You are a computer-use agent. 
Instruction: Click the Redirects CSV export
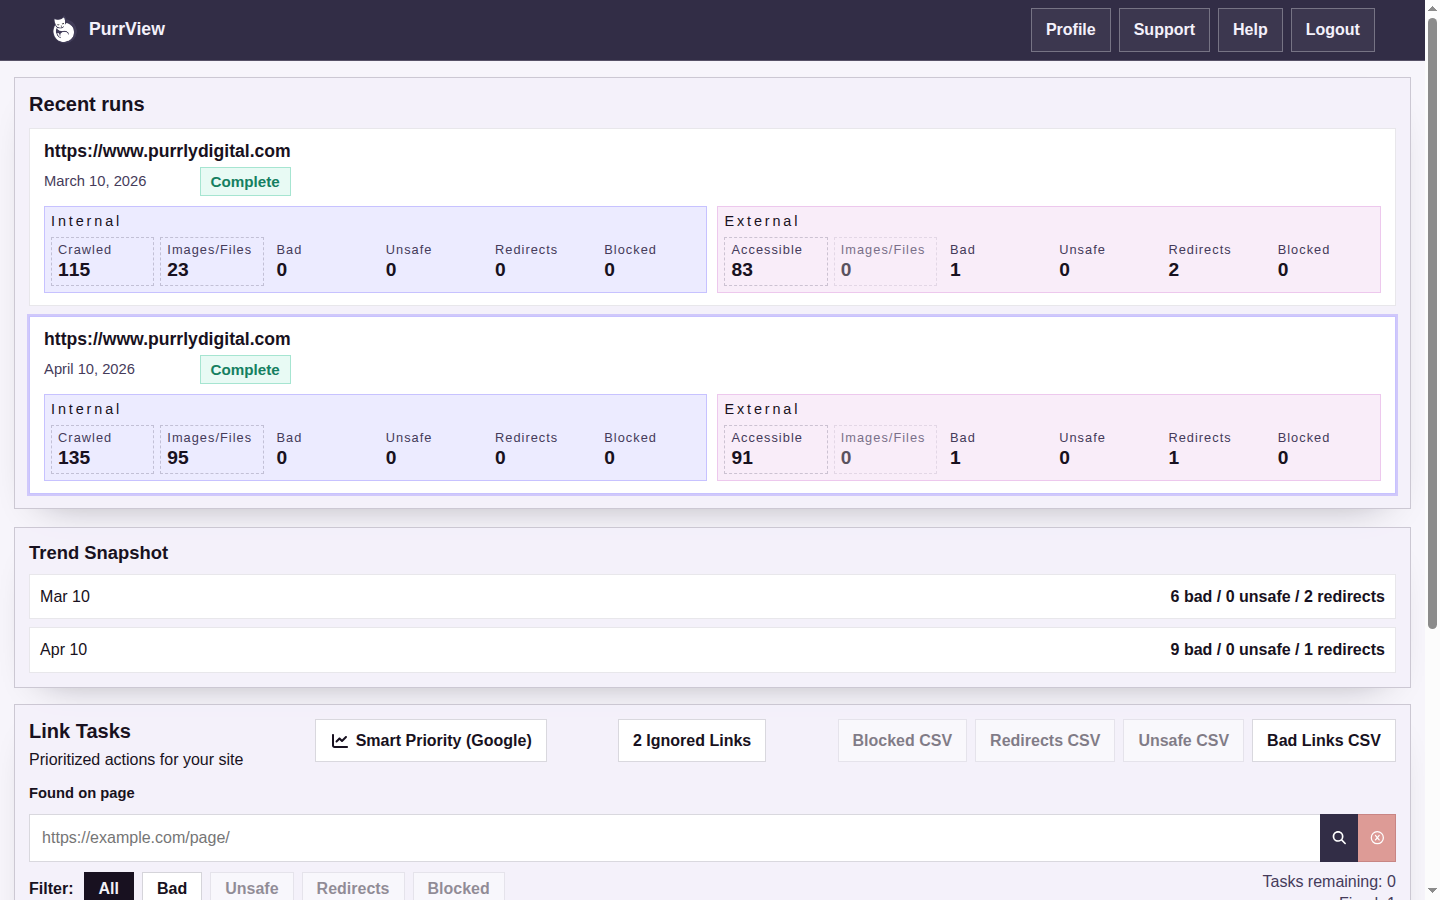pos(1044,740)
